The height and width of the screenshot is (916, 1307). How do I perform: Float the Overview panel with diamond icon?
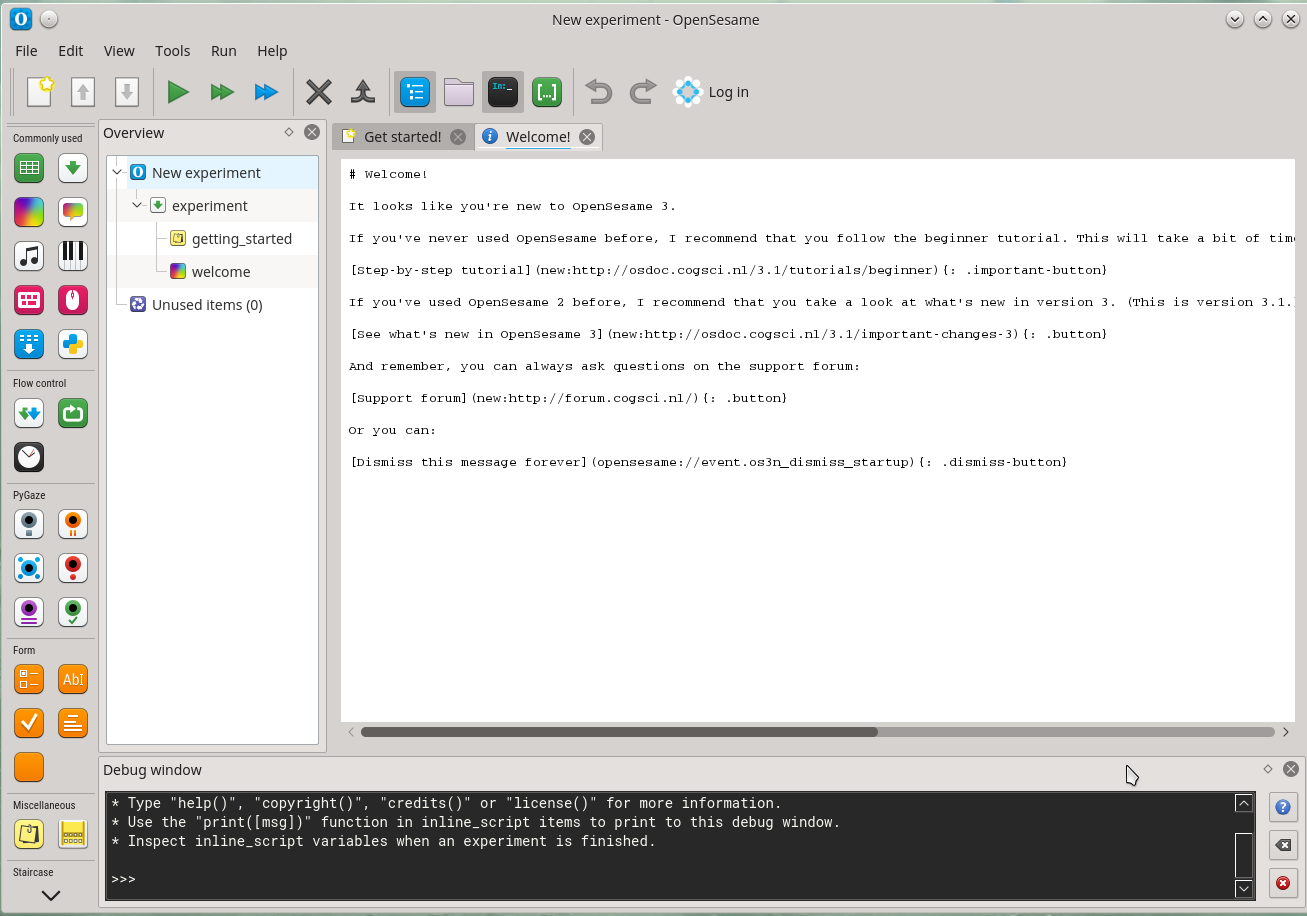pos(289,132)
